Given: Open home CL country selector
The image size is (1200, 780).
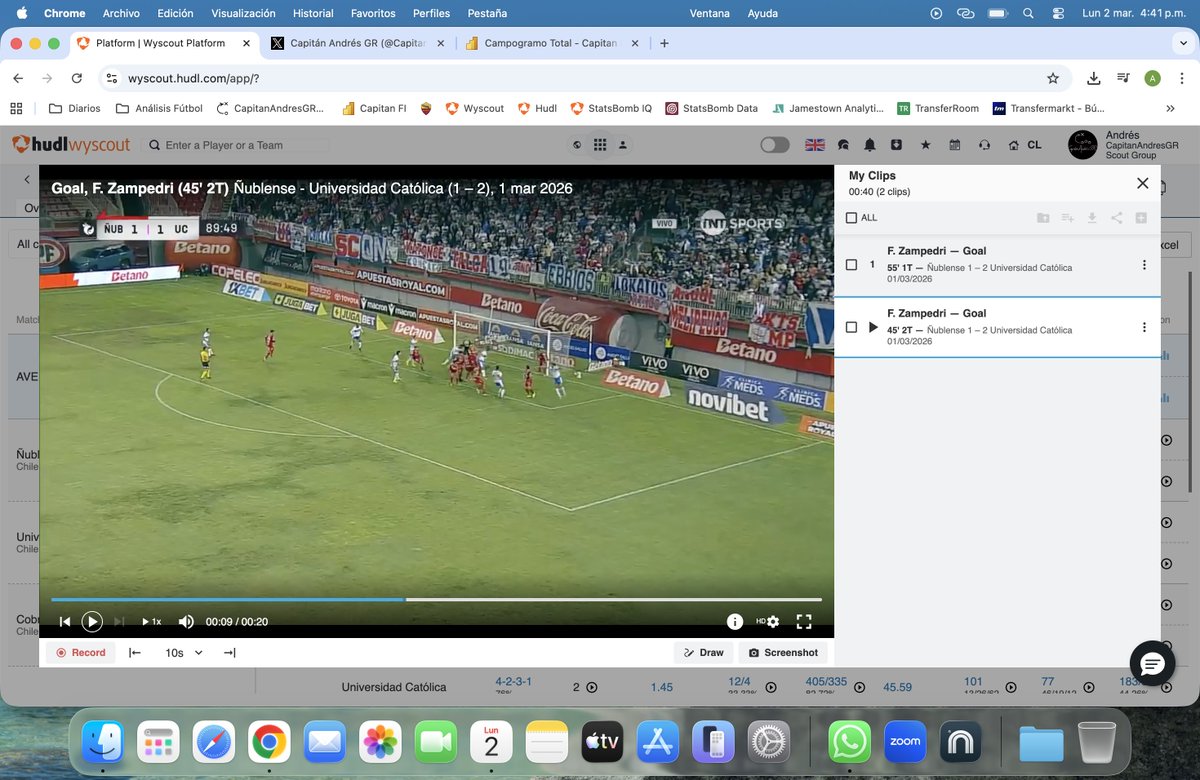Looking at the screenshot, I should point(1025,145).
